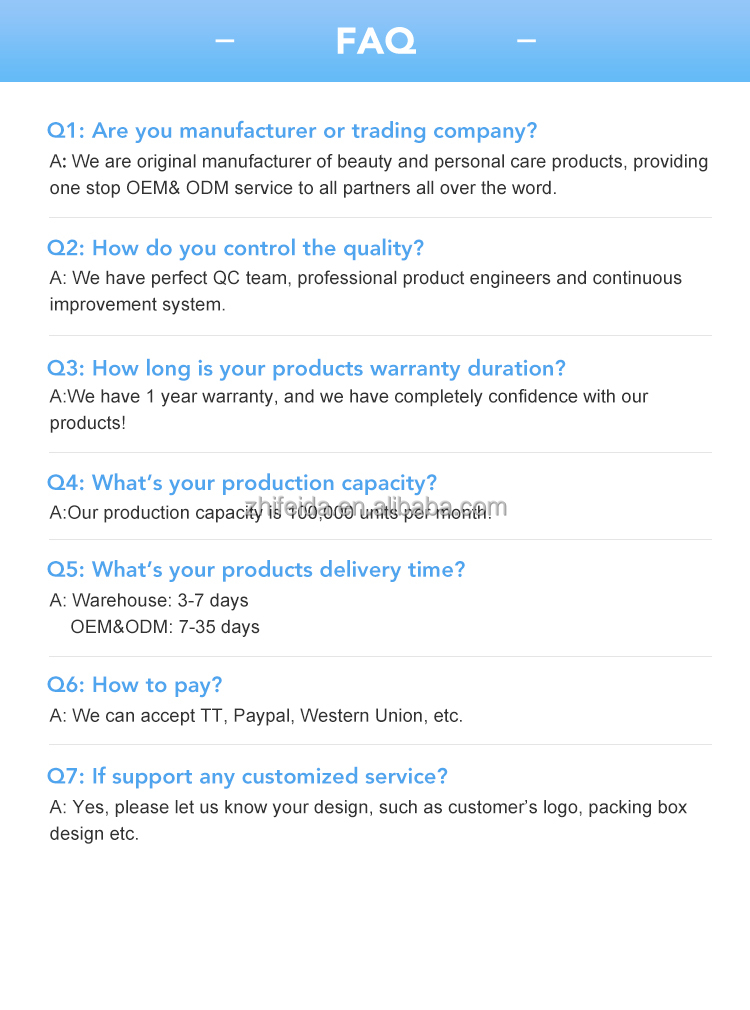
Task: Open the Q2 quality control question
Action: [x=236, y=249]
